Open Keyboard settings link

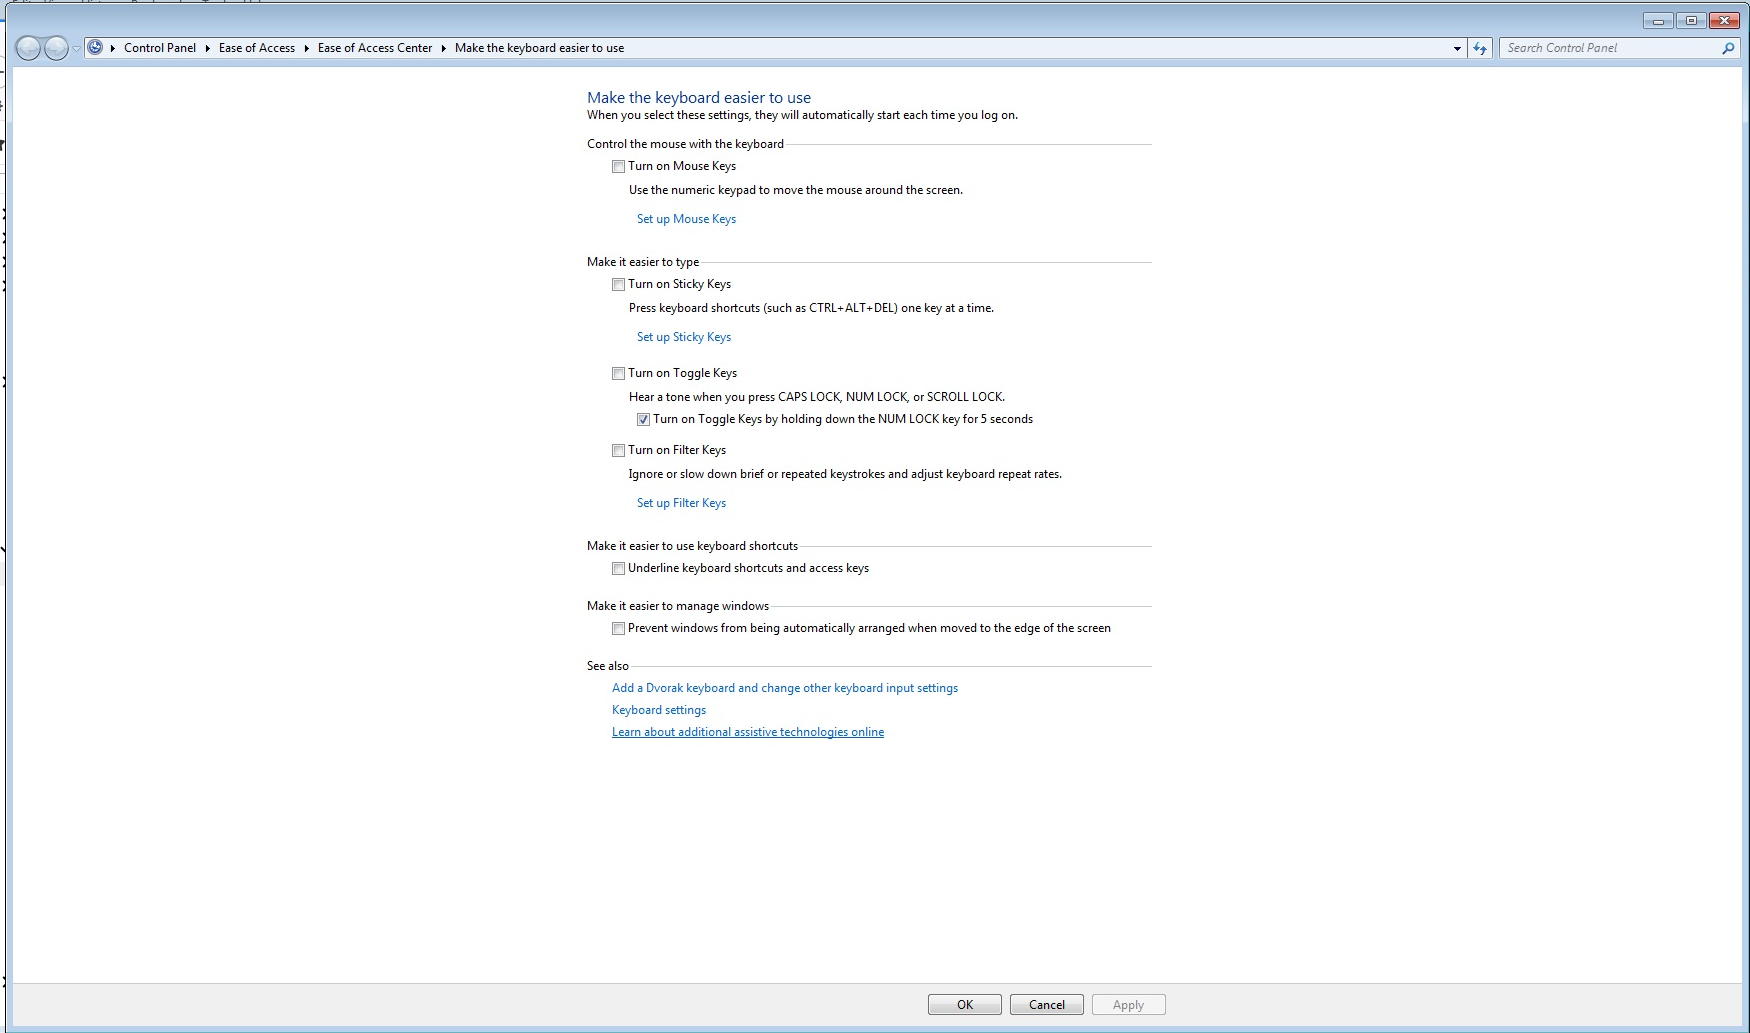click(659, 710)
